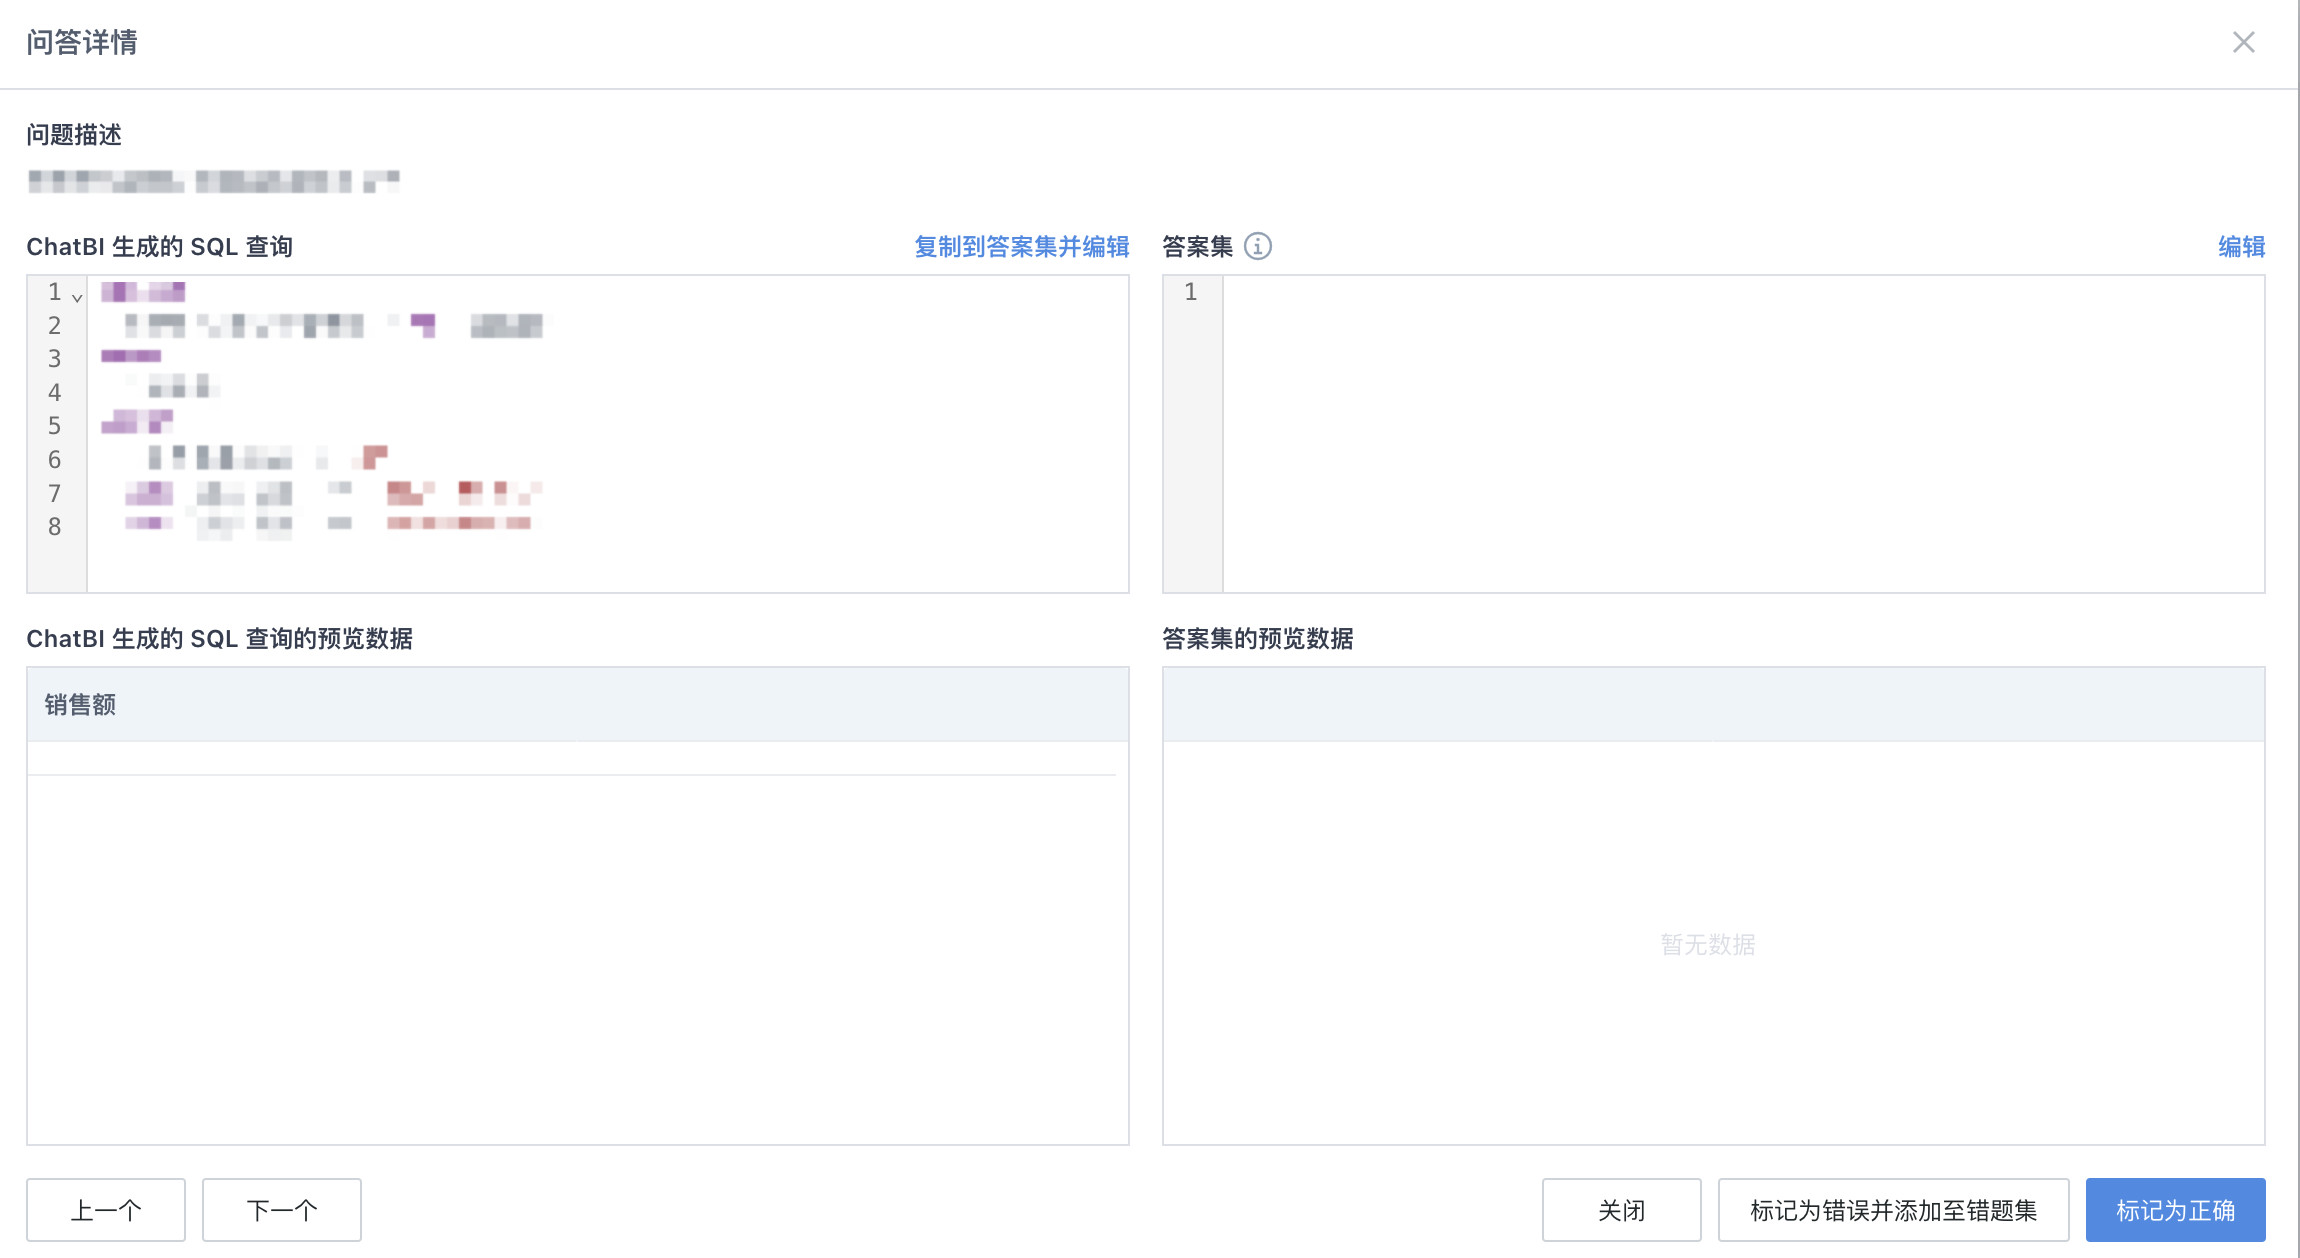The image size is (2300, 1258).
Task: Click line number 1 in 答案集 gutter
Action: point(1190,292)
